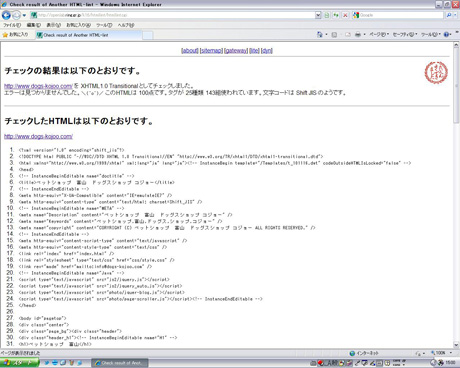Open the ツール menu in the menu bar
460x368 pixels.
point(104,25)
